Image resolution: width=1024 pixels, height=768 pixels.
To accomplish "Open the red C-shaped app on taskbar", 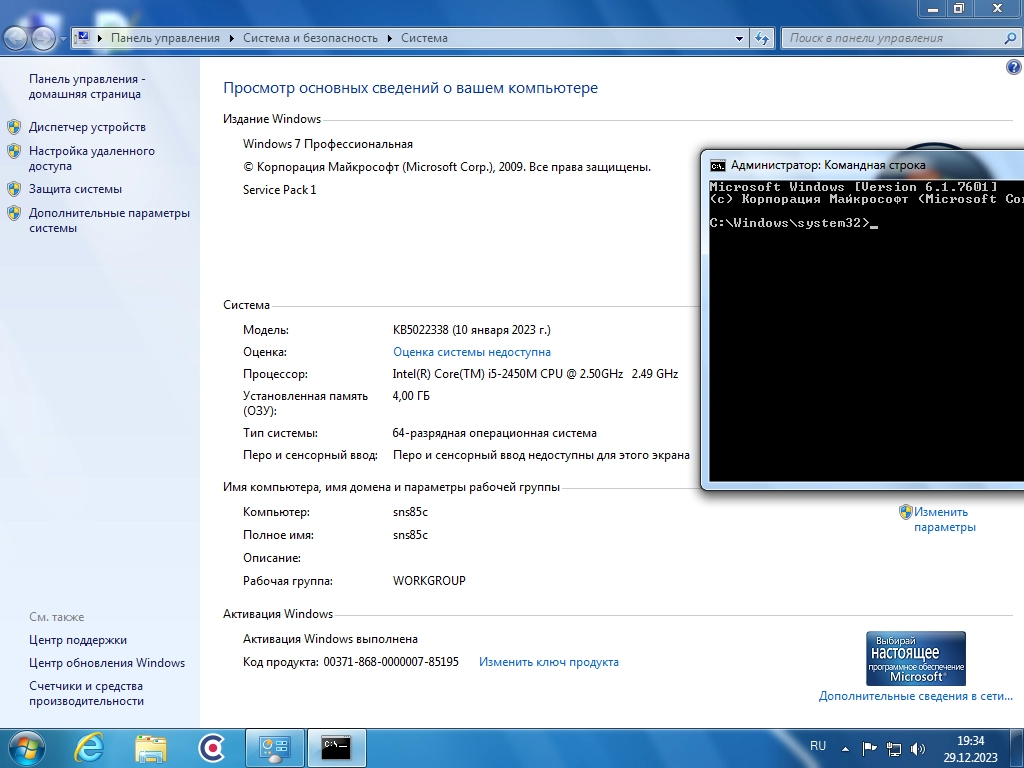I will pyautogui.click(x=212, y=748).
